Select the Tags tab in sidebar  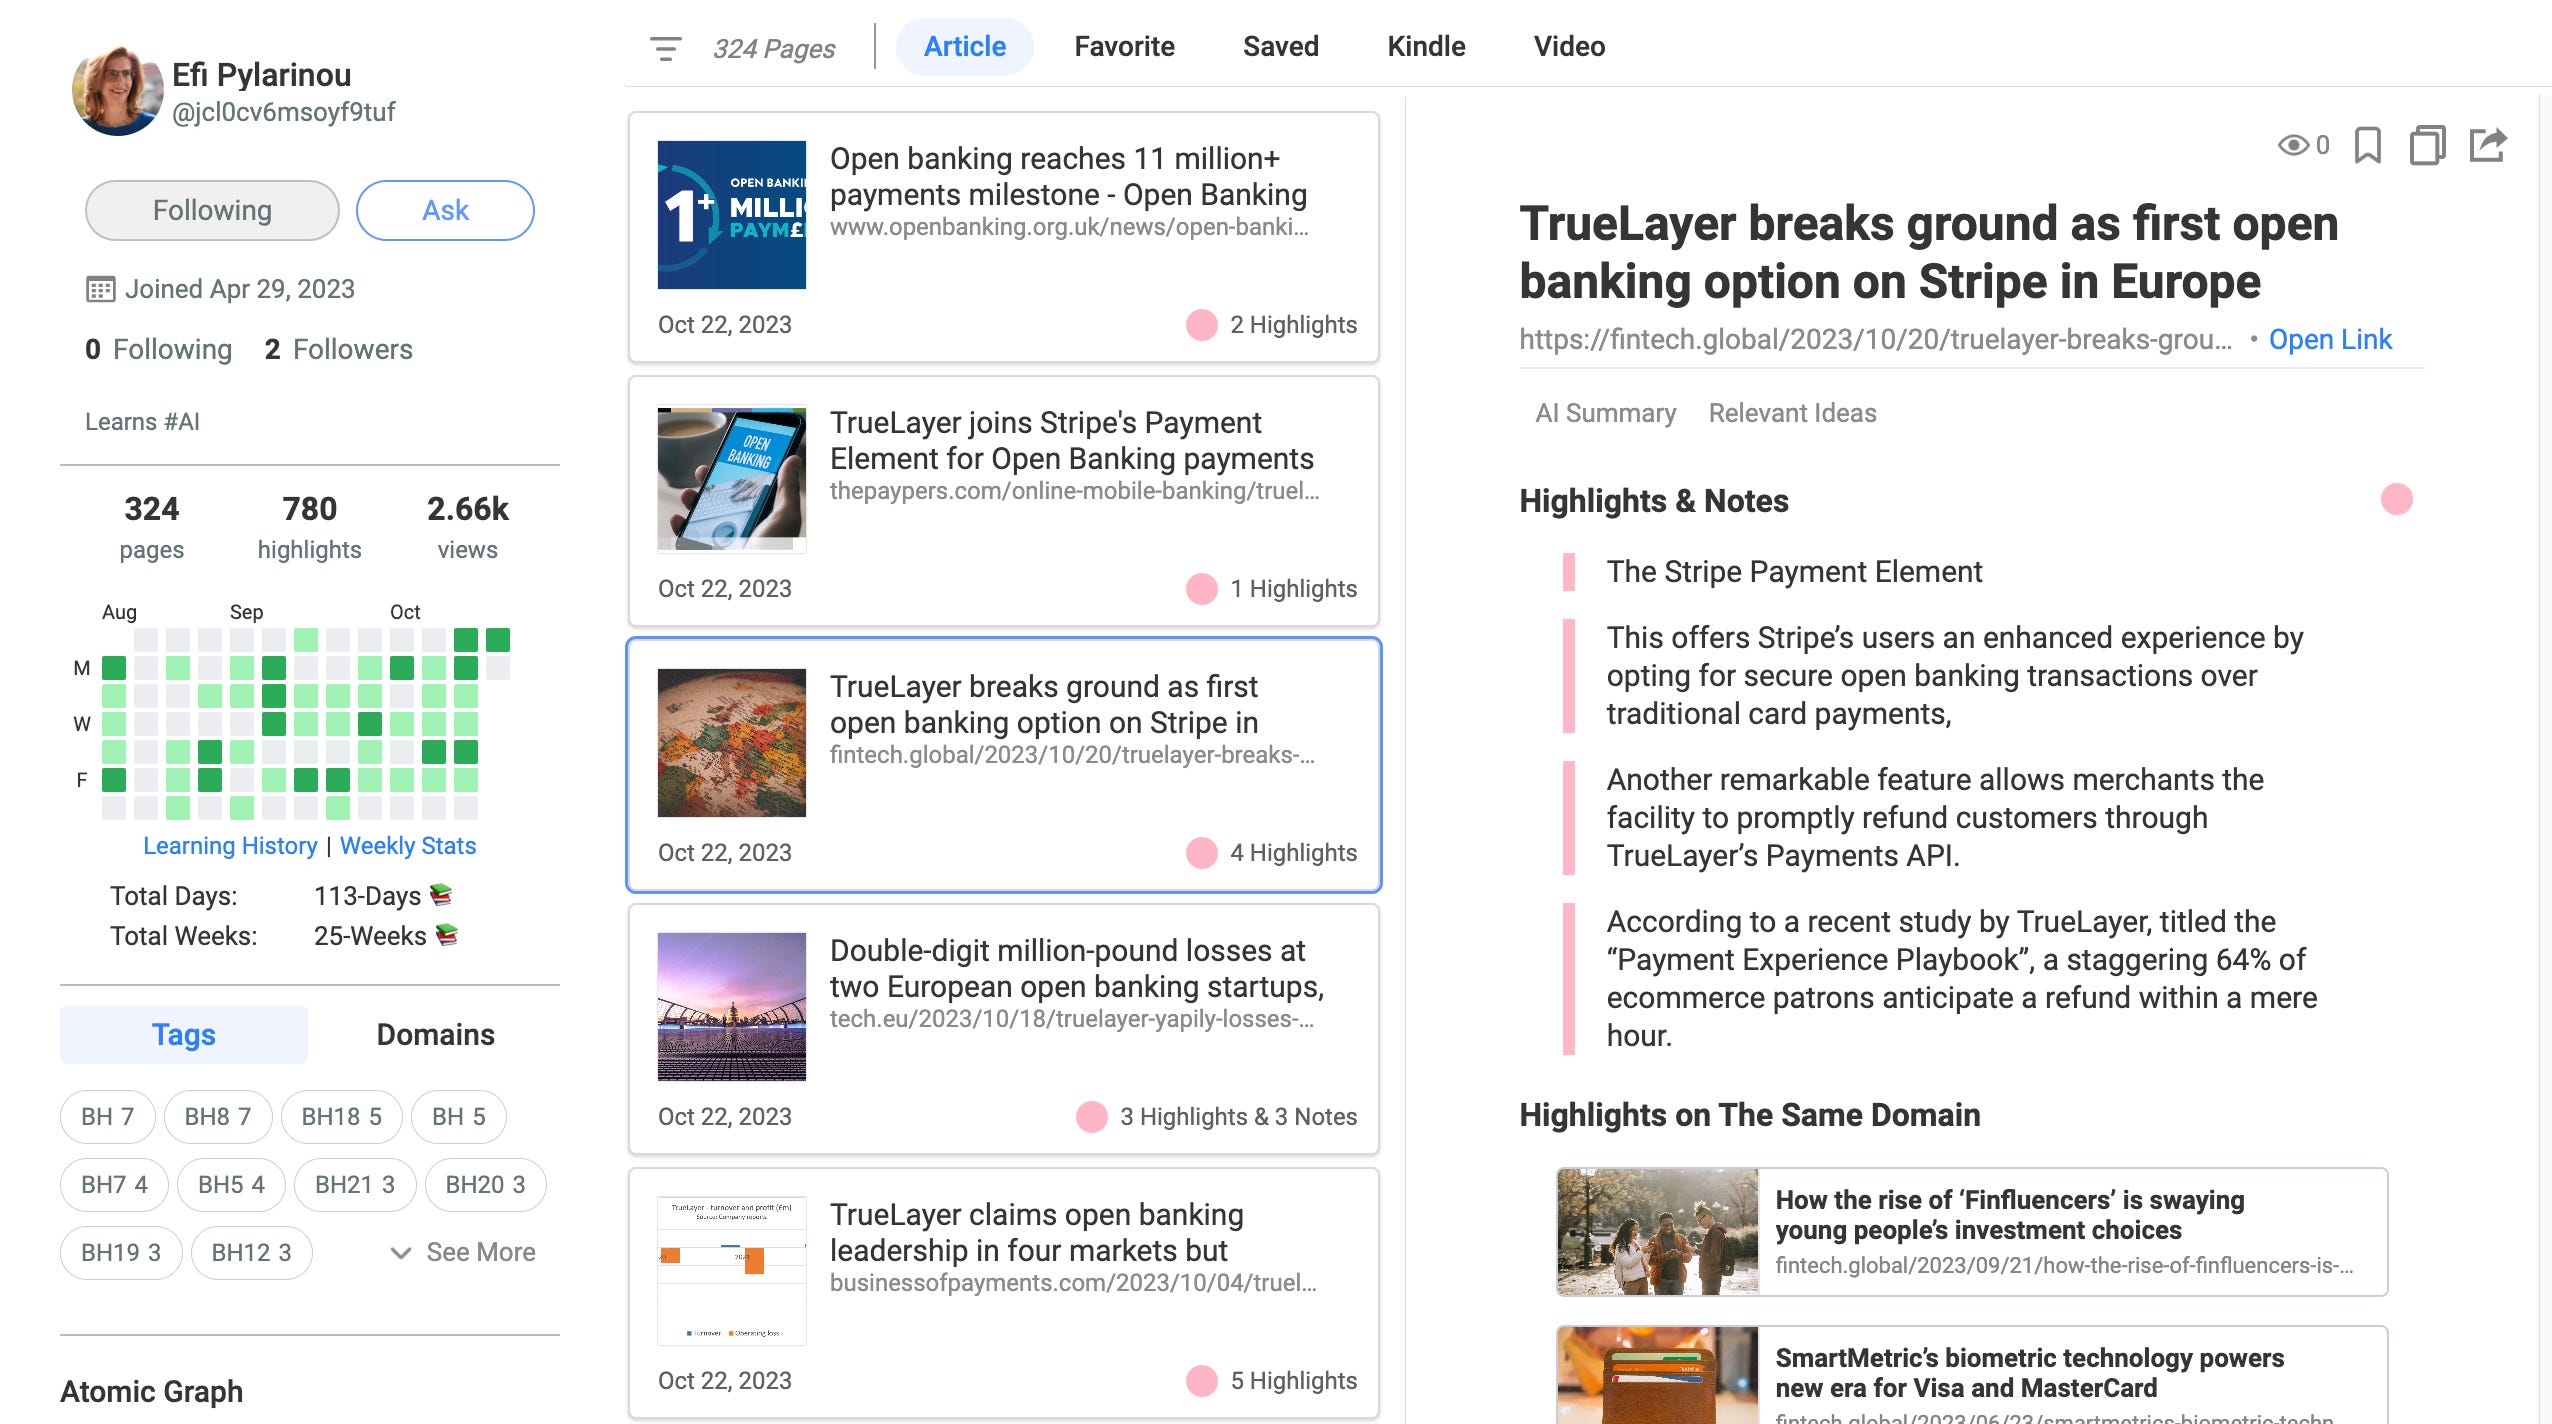pos(184,1034)
